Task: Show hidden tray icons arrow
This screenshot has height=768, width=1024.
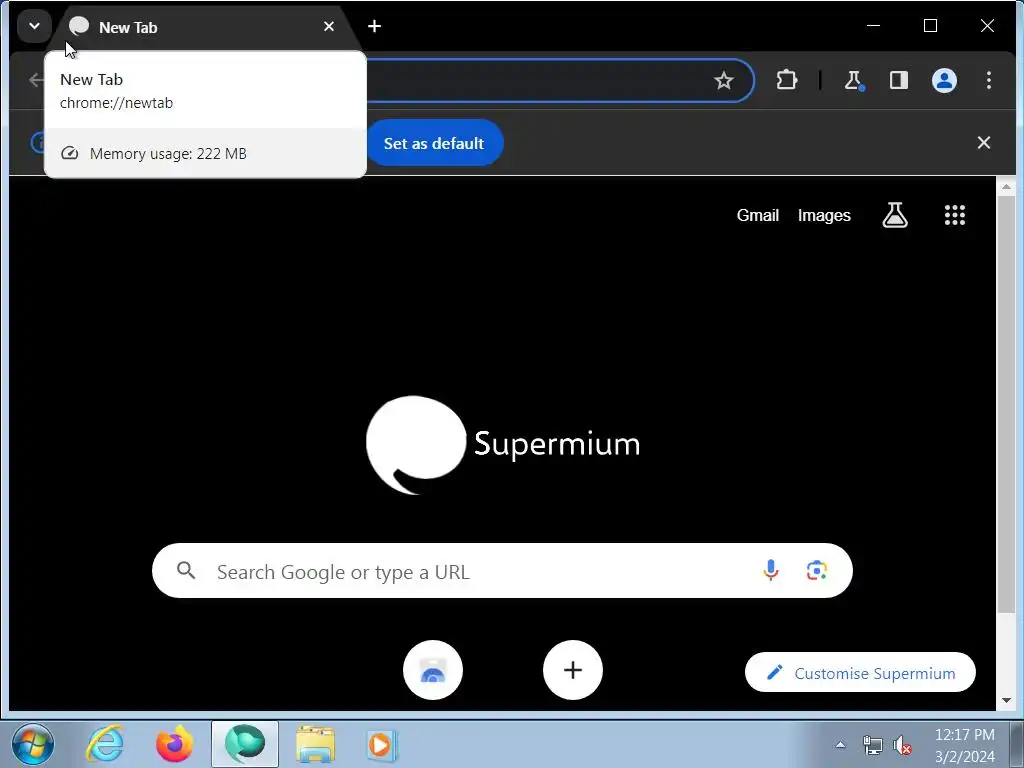Action: (840, 744)
